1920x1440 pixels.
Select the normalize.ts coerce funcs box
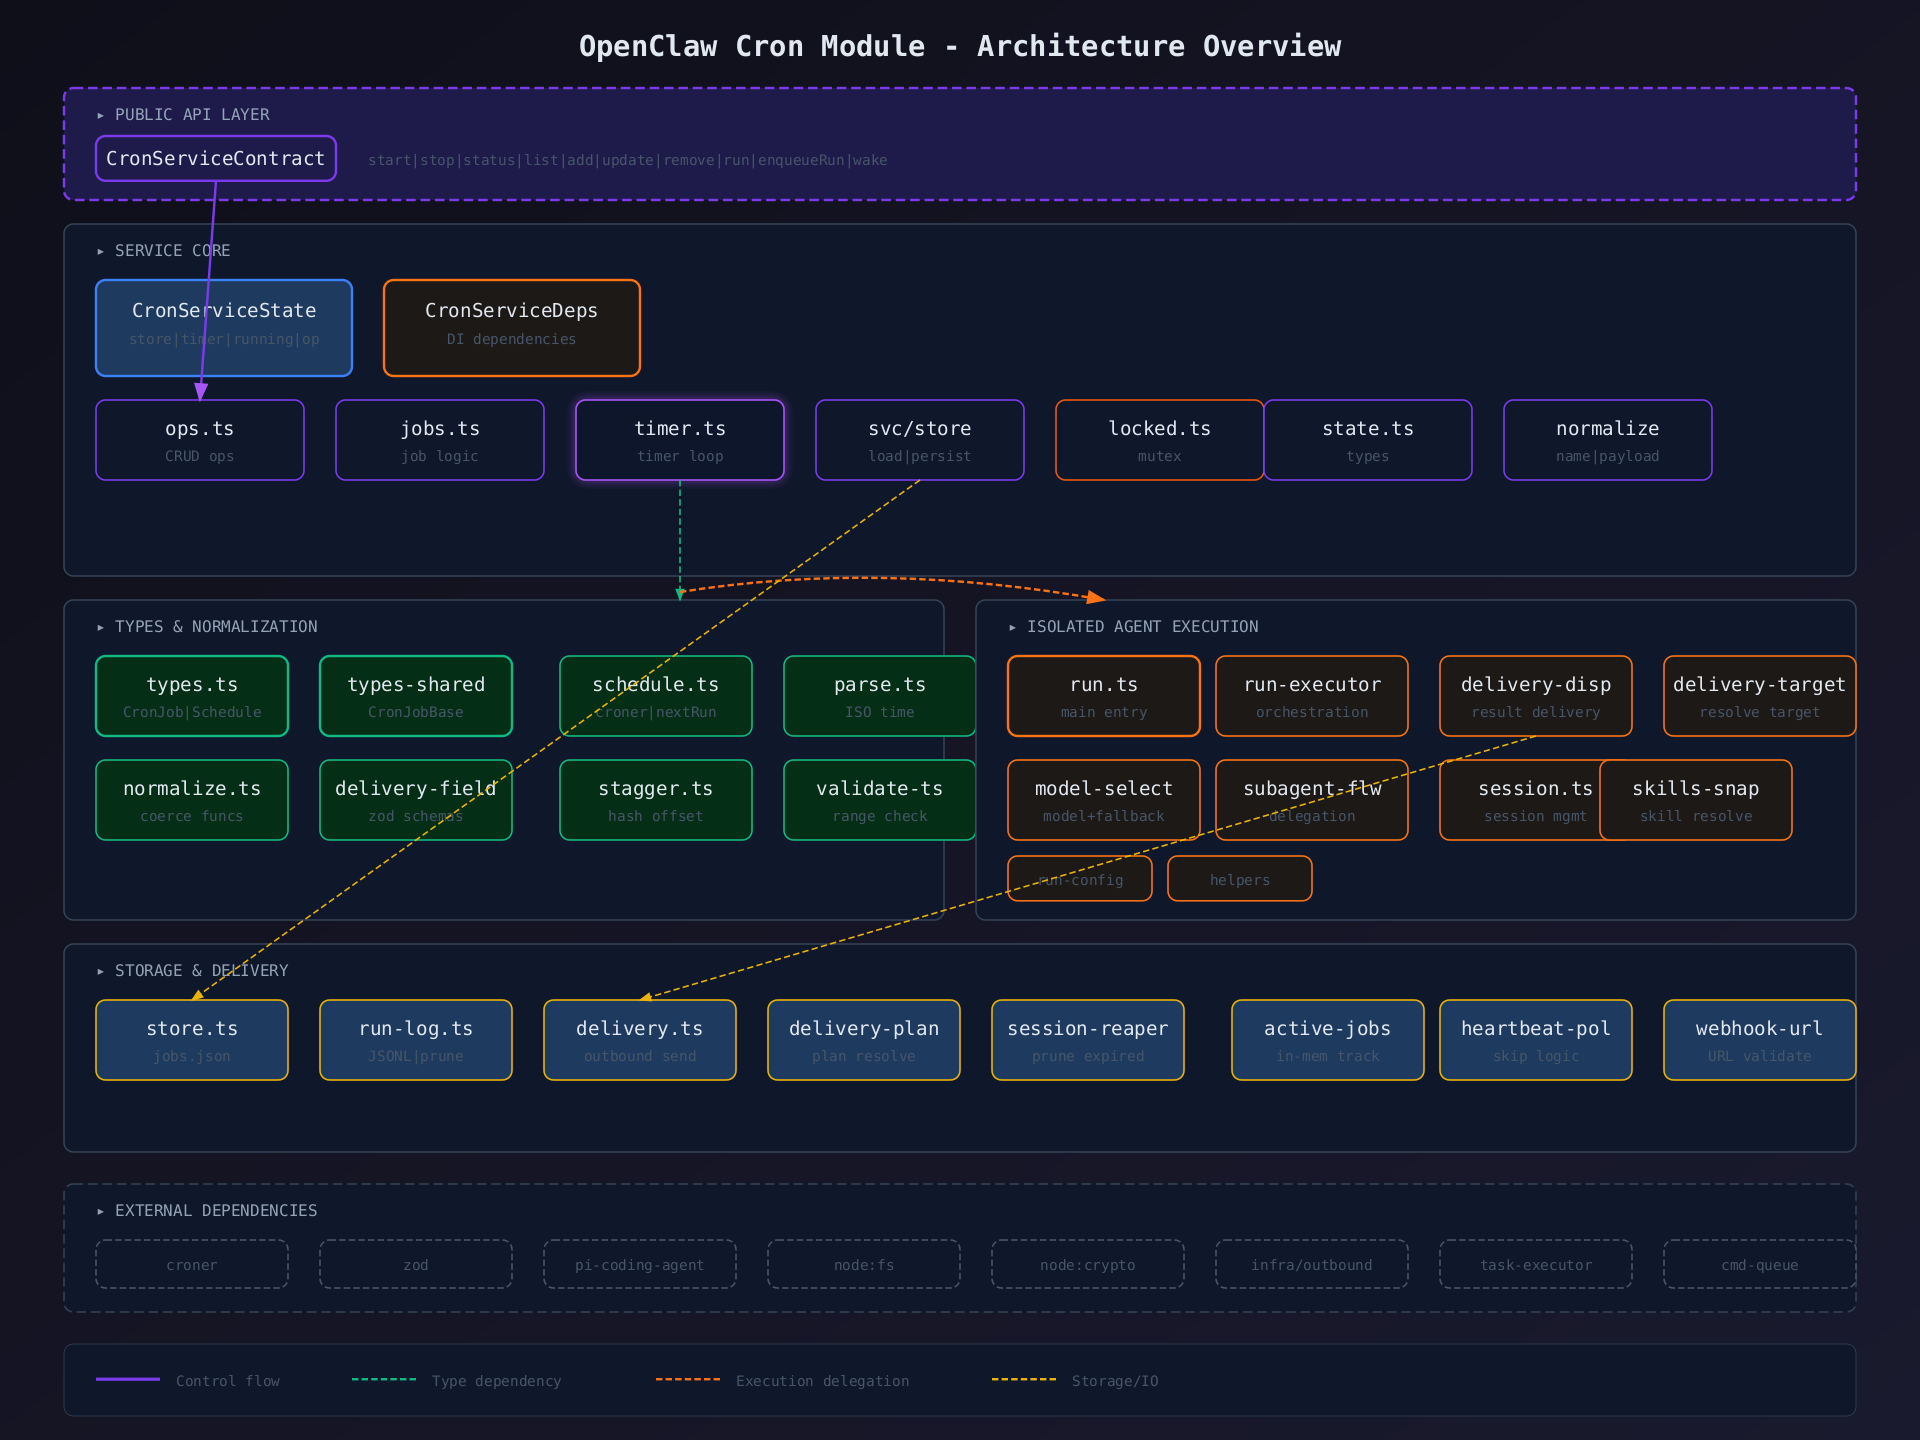click(192, 800)
